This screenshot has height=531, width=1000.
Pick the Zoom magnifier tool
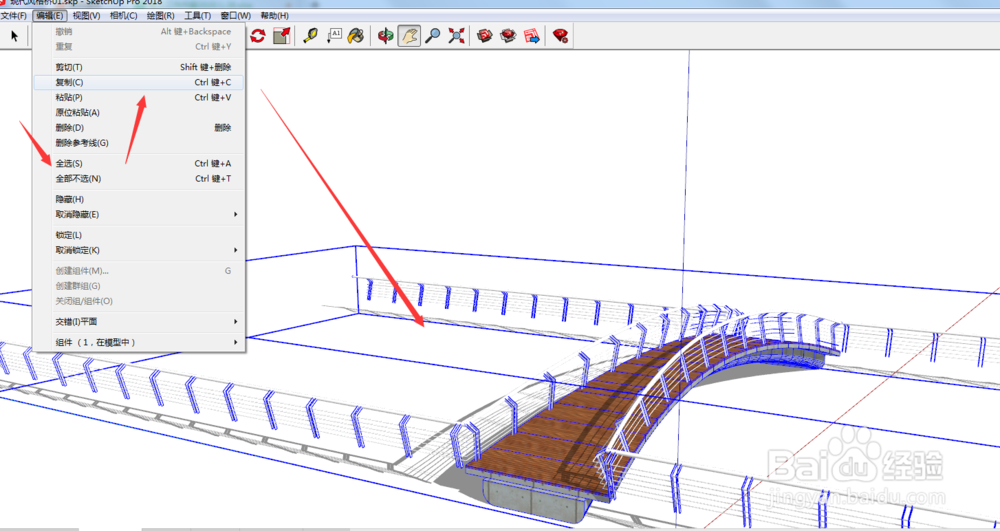tap(433, 36)
